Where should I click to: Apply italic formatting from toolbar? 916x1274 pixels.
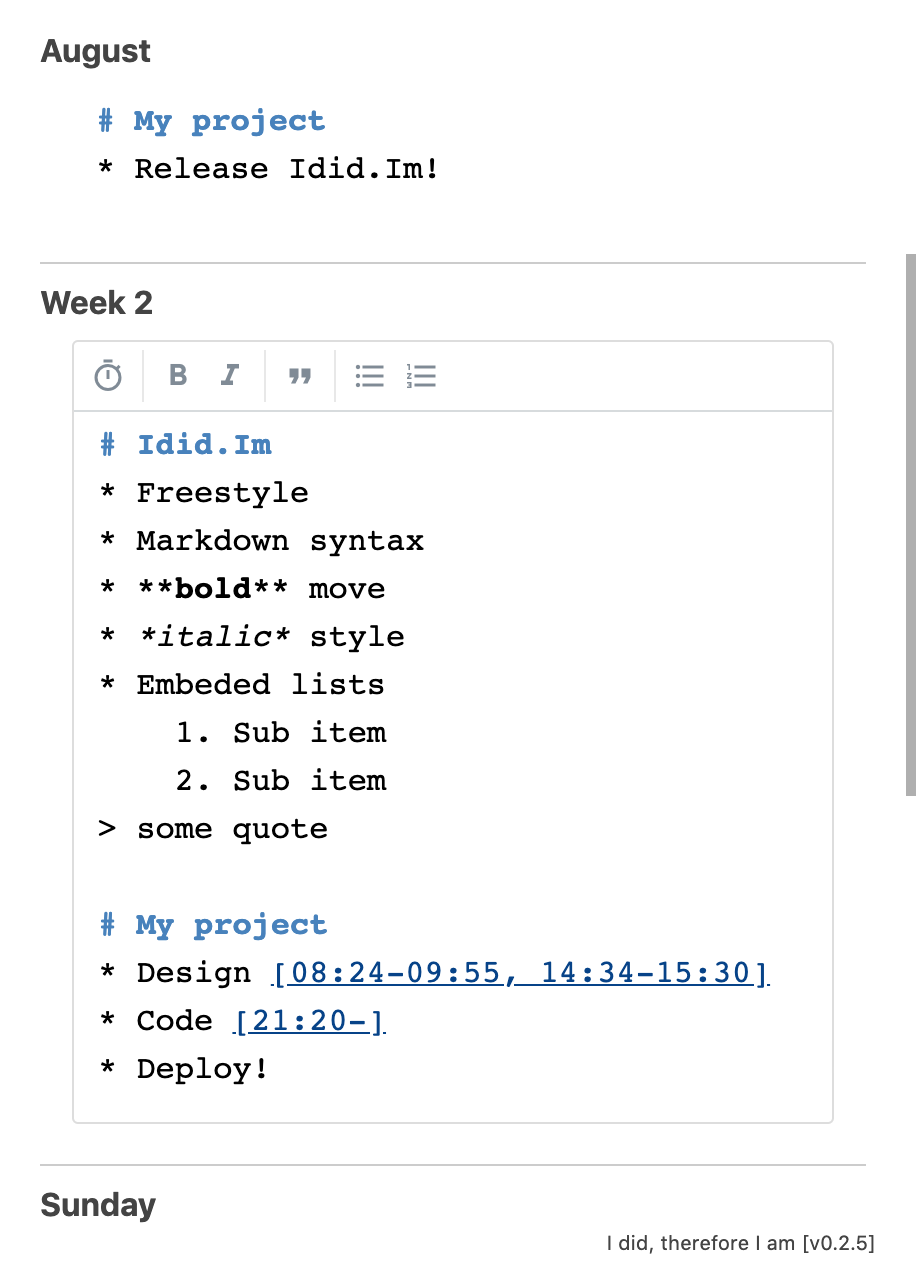coord(230,376)
